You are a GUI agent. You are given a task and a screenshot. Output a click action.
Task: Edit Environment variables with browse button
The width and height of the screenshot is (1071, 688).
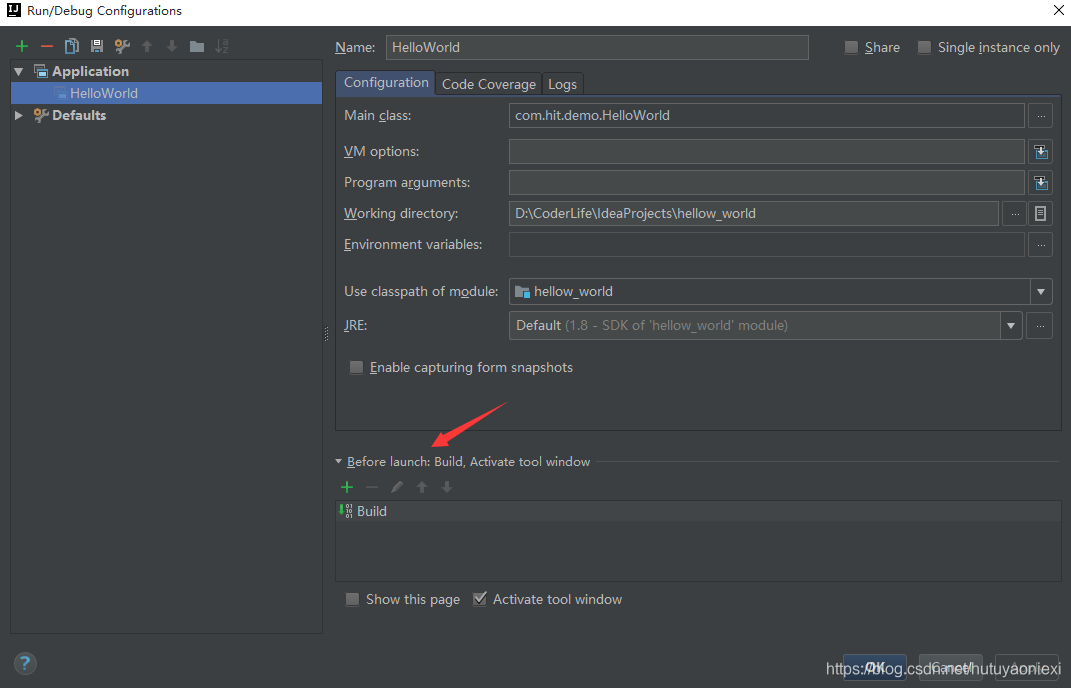pyautogui.click(x=1040, y=244)
